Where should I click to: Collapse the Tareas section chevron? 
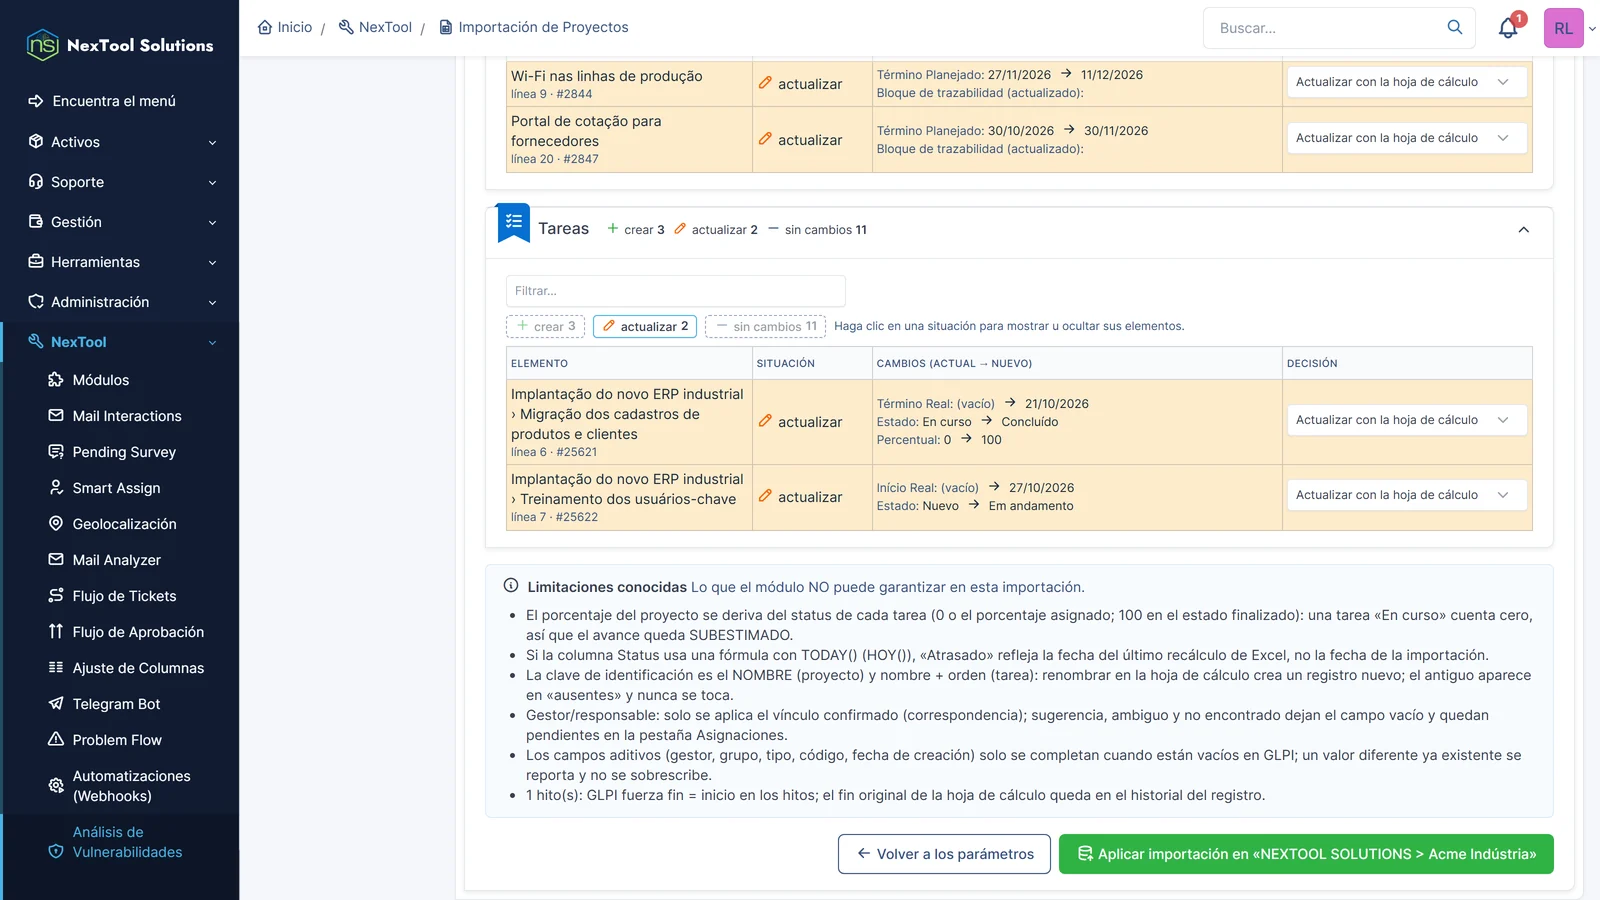(x=1524, y=230)
